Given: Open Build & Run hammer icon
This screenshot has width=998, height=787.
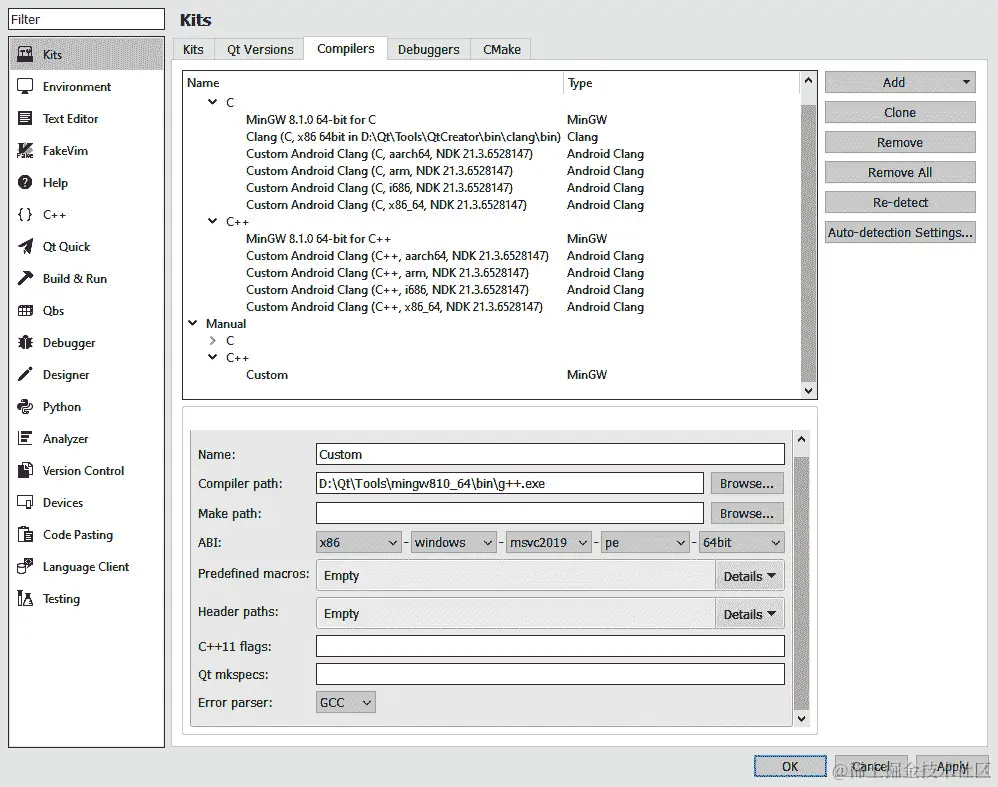Looking at the screenshot, I should pyautogui.click(x=25, y=278).
